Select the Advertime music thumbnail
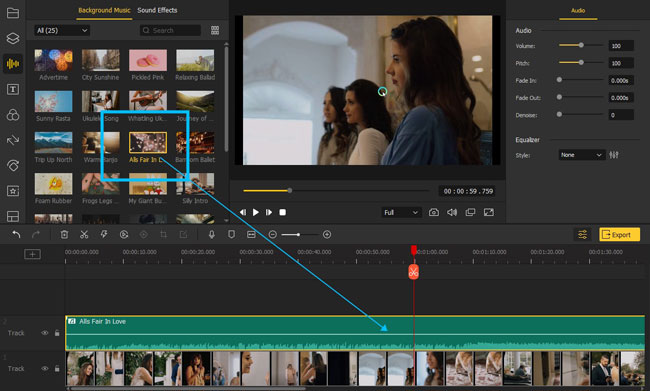Viewport: 650px width, 391px height. click(53, 60)
